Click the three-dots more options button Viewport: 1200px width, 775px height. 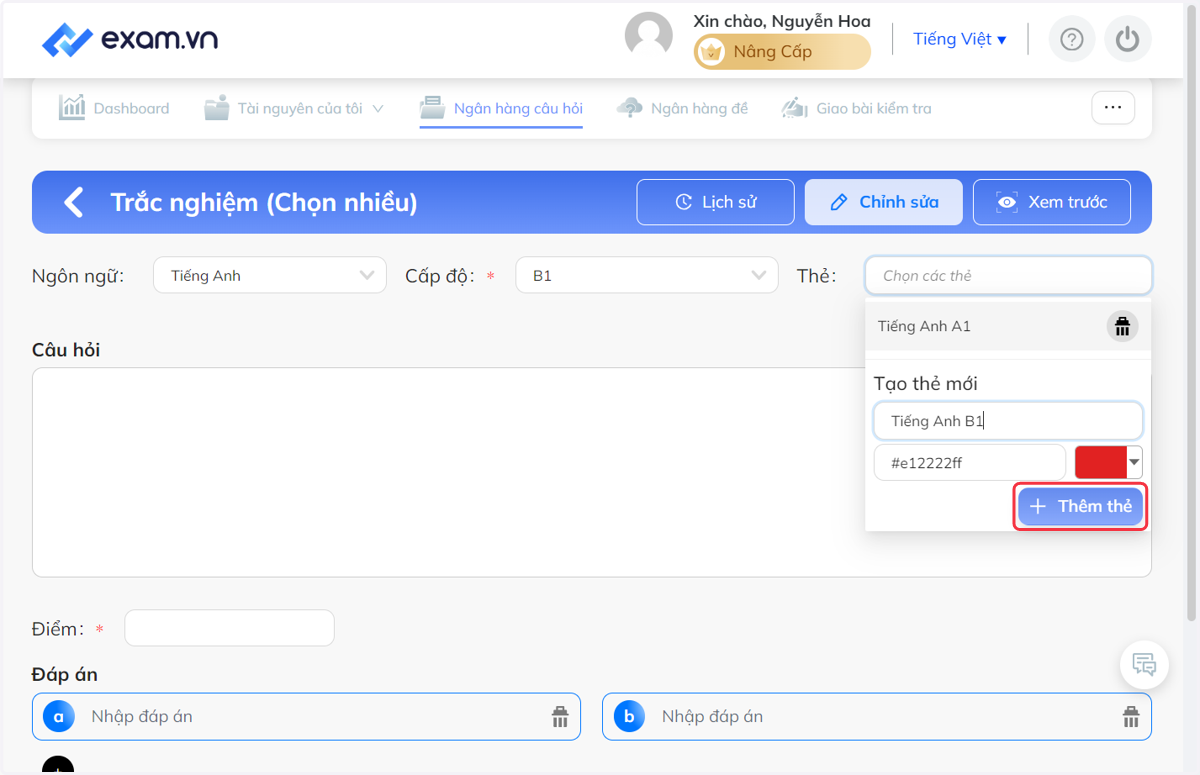click(x=1113, y=107)
